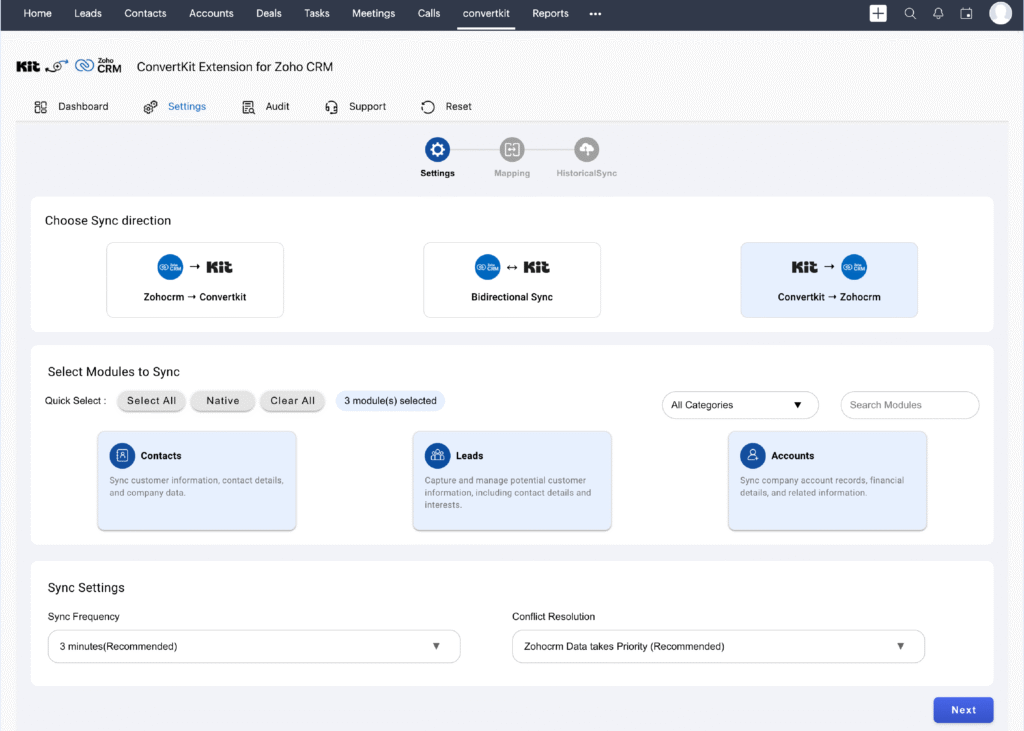Viewport: 1024px width, 731px height.
Task: Click the Next button
Action: coord(963,709)
